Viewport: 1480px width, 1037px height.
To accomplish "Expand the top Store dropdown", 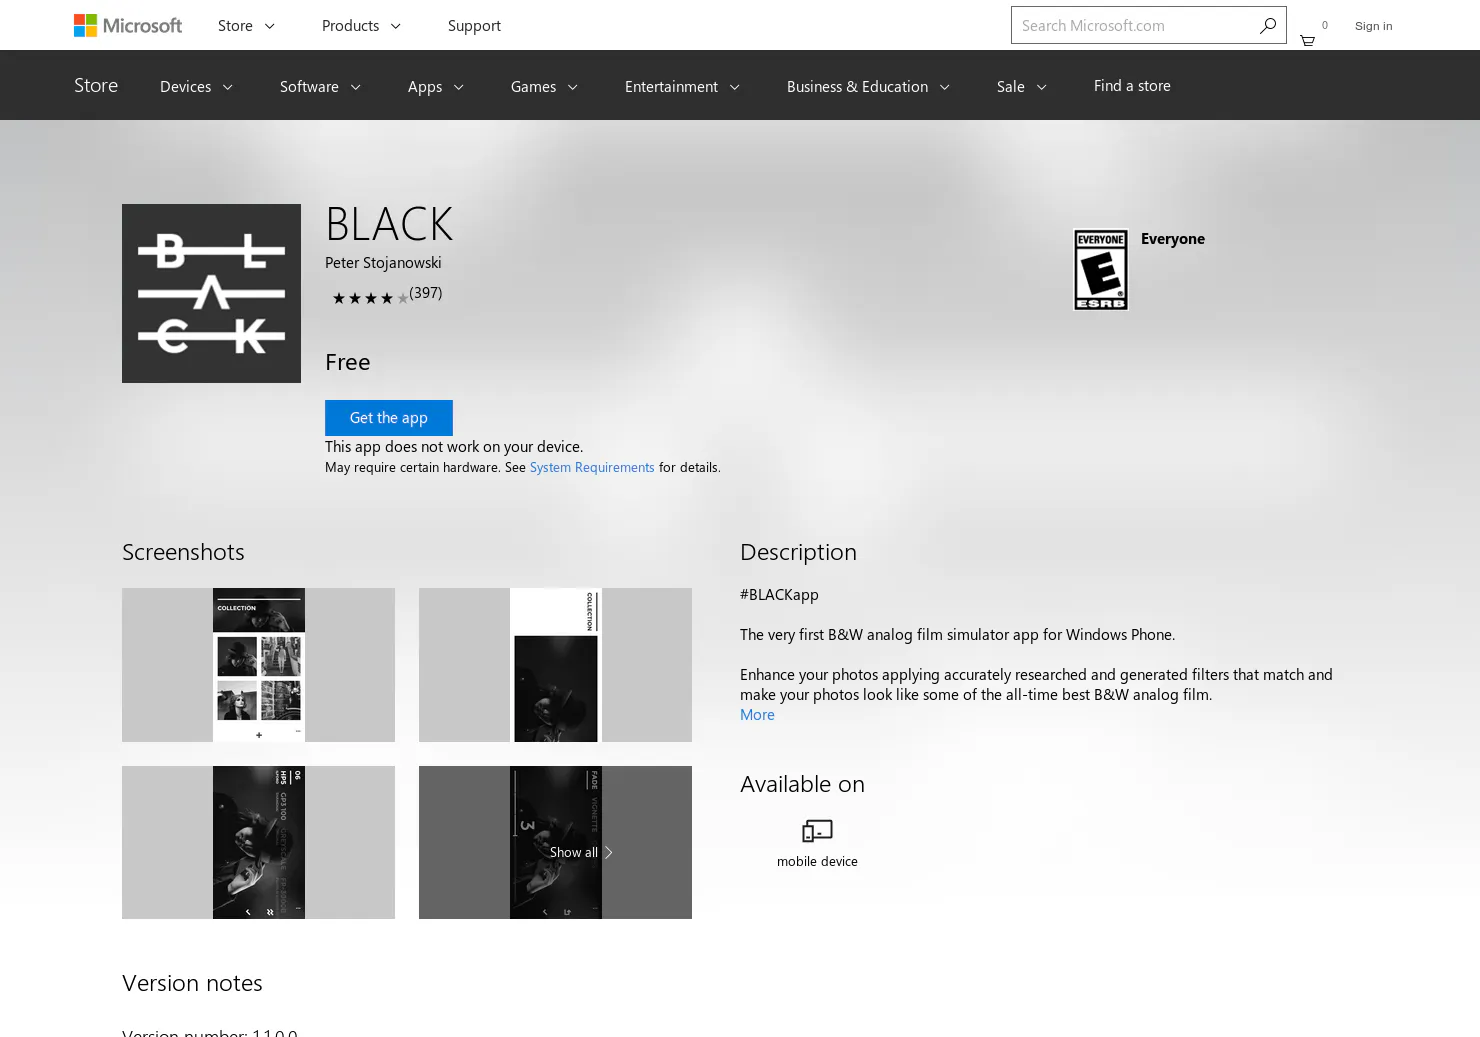I will tap(246, 25).
